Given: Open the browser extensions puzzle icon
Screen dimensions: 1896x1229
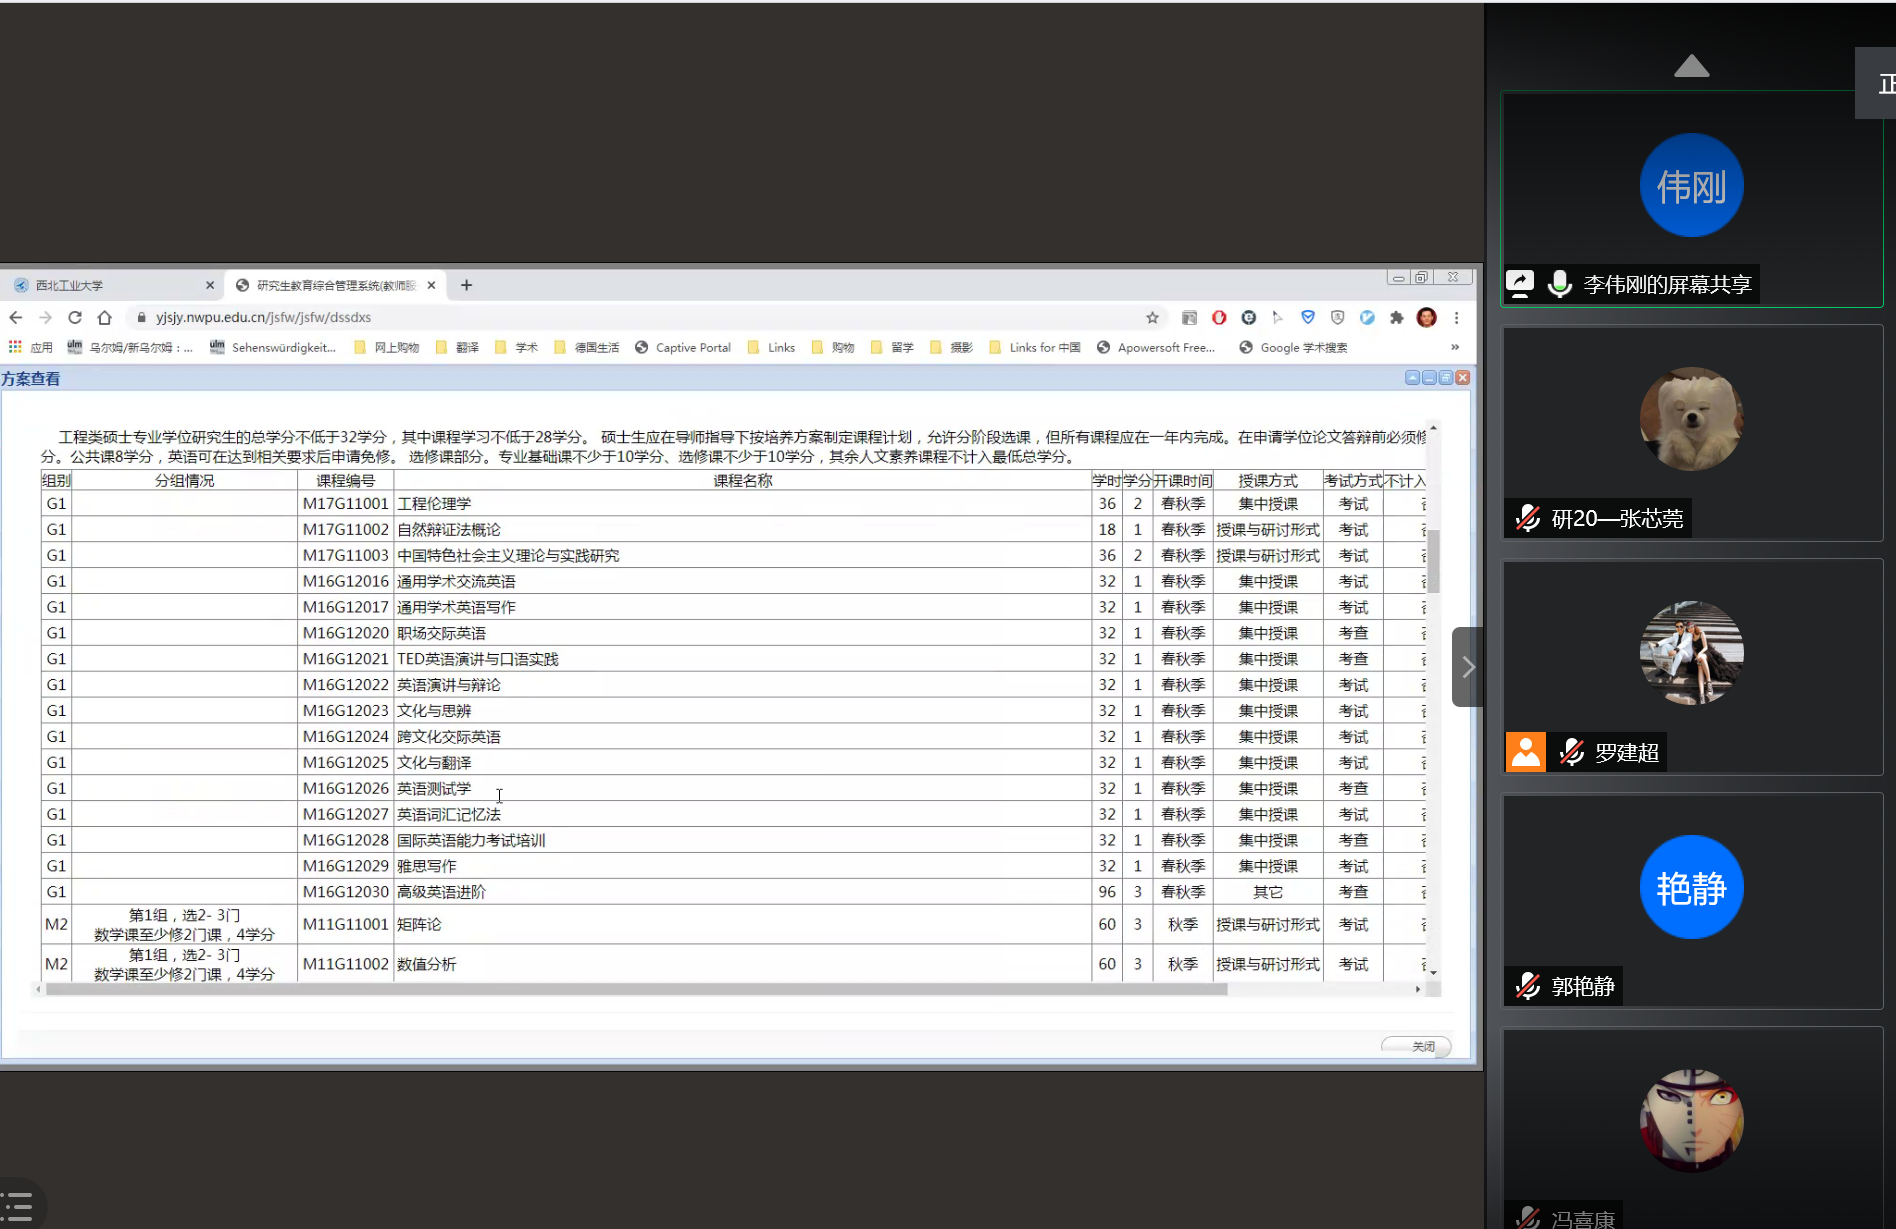Looking at the screenshot, I should pyautogui.click(x=1397, y=318).
